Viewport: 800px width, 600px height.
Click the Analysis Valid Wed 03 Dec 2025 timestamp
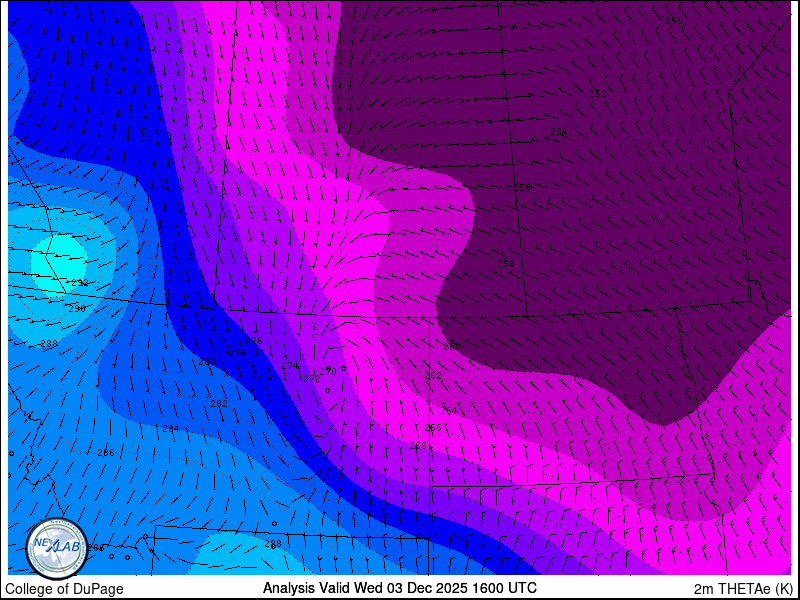point(399,588)
